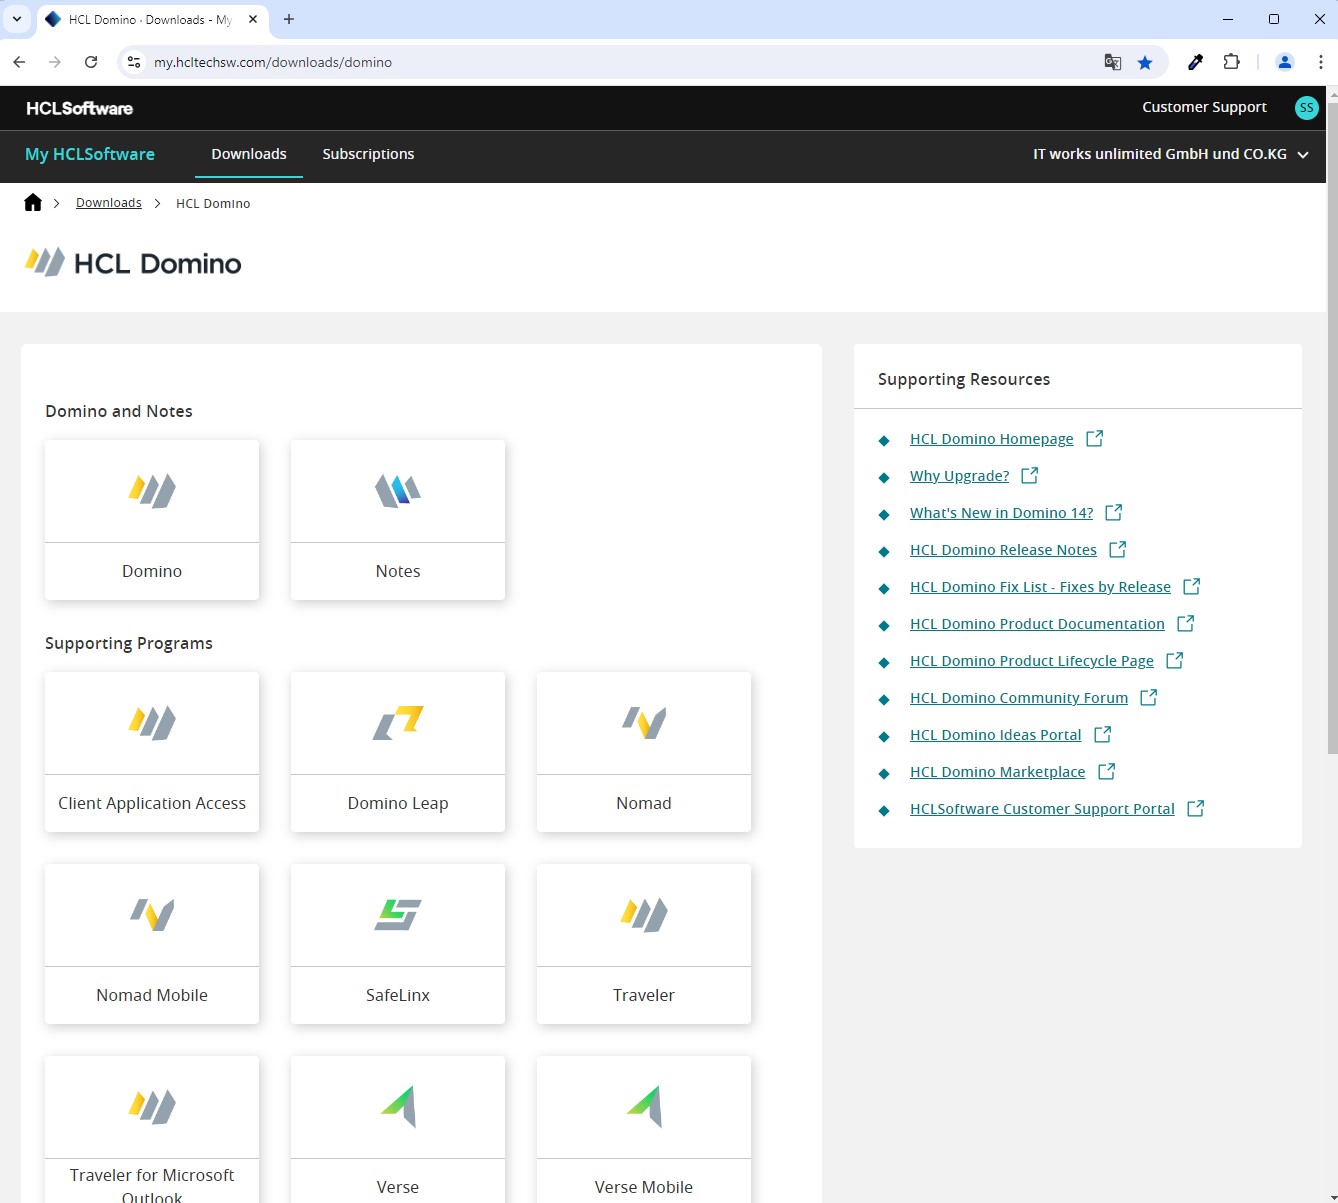The width and height of the screenshot is (1338, 1203).
Task: Open the Verse tile
Action: point(398,1130)
